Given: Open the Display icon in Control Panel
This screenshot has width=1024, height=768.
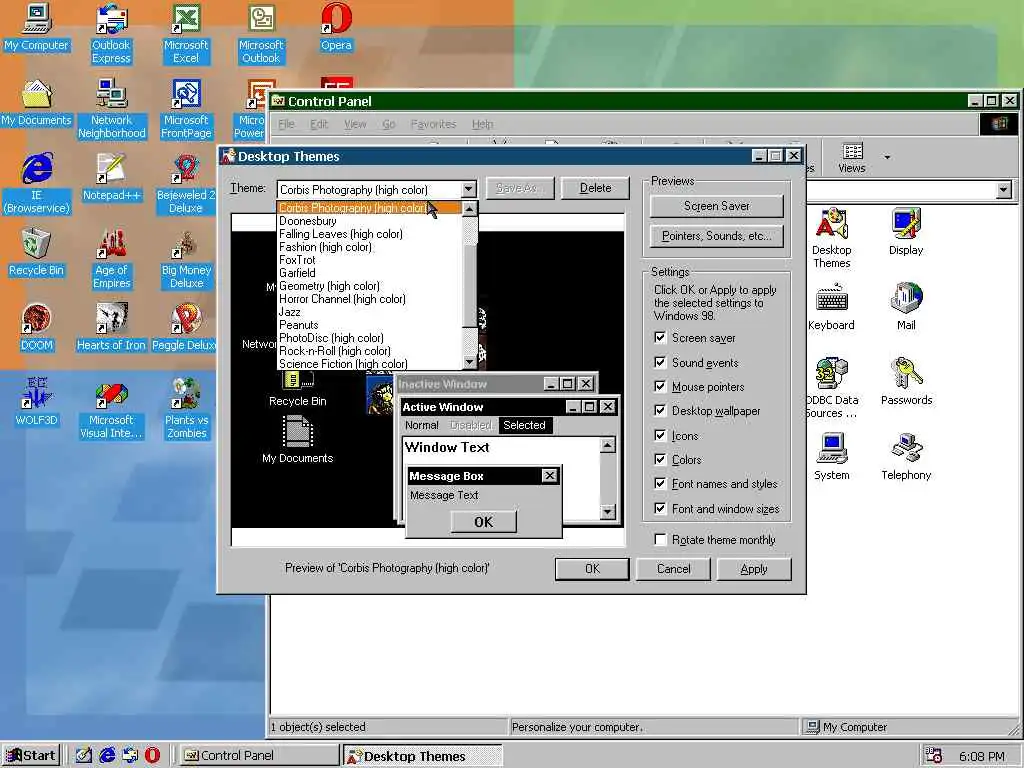Looking at the screenshot, I should coord(906,232).
